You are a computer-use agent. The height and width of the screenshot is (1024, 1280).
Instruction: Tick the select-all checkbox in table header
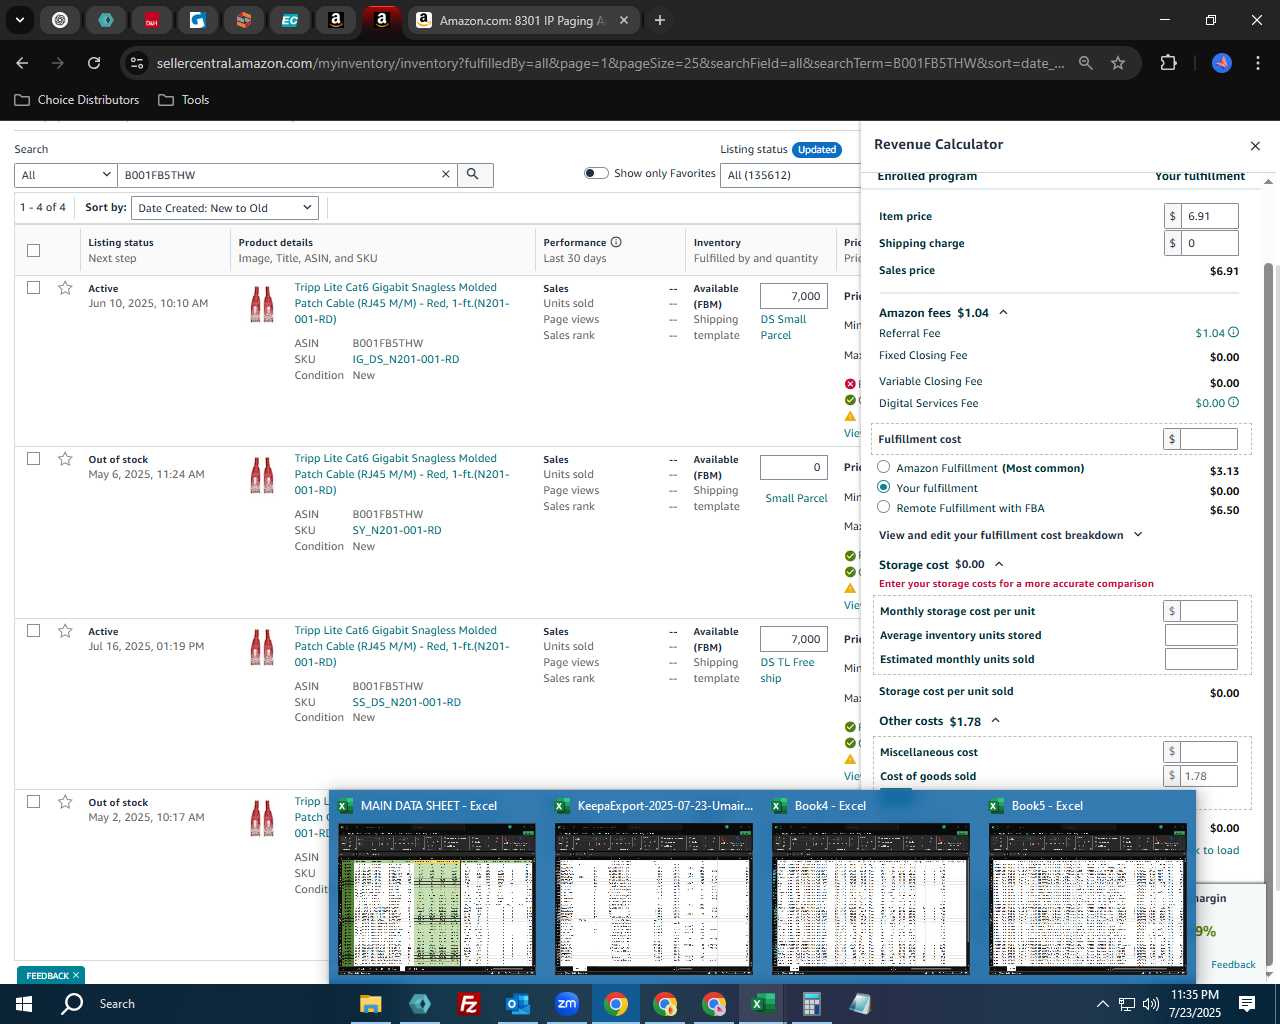point(34,251)
